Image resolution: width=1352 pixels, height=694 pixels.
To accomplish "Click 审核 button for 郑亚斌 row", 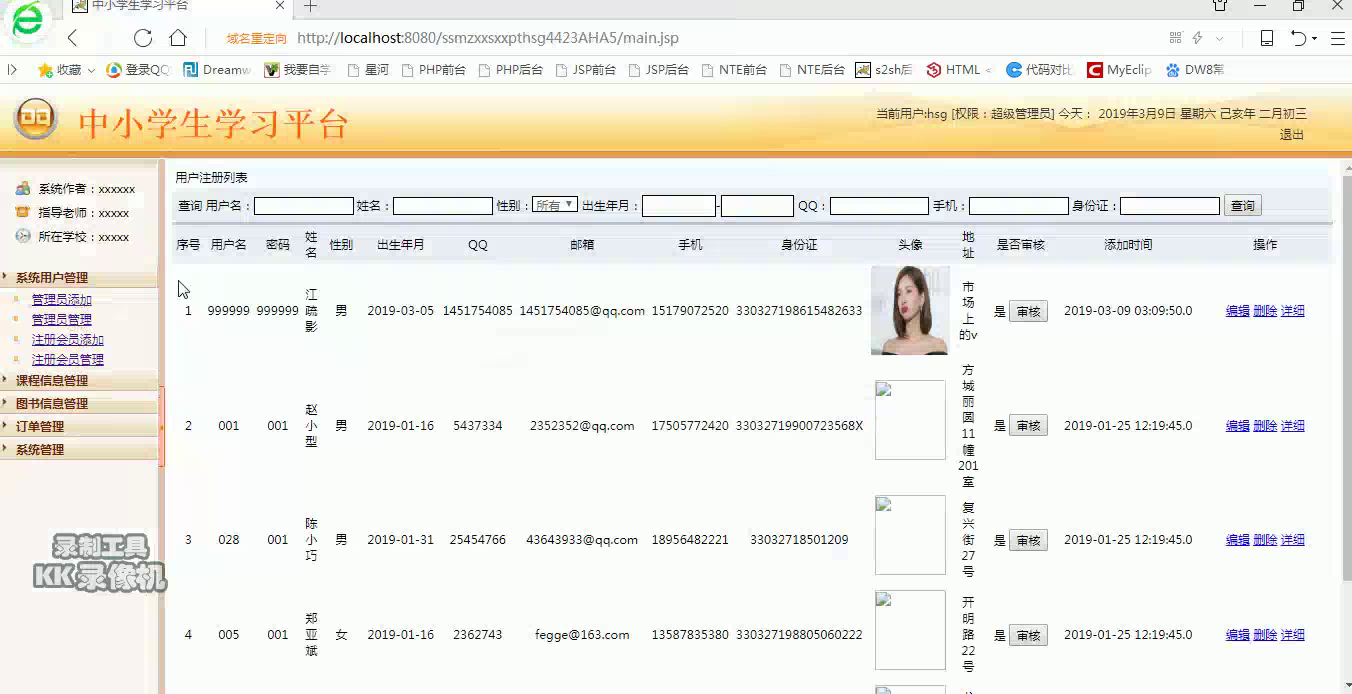I will (x=1028, y=636).
